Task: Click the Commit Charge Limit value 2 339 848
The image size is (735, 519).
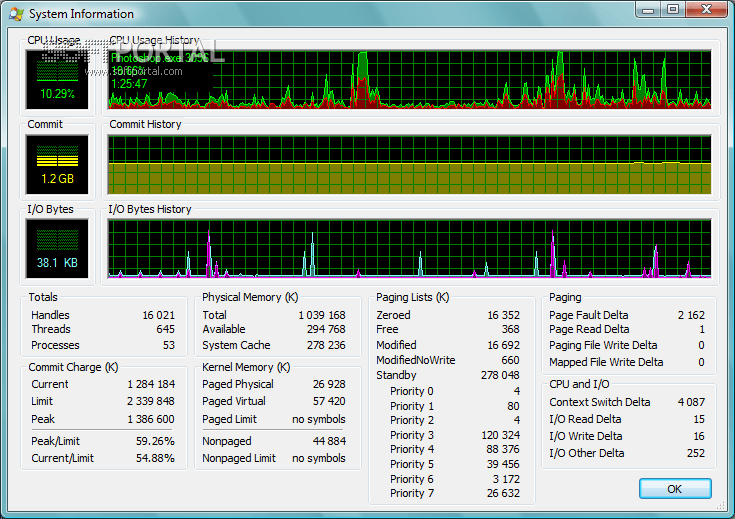Action: (151, 401)
